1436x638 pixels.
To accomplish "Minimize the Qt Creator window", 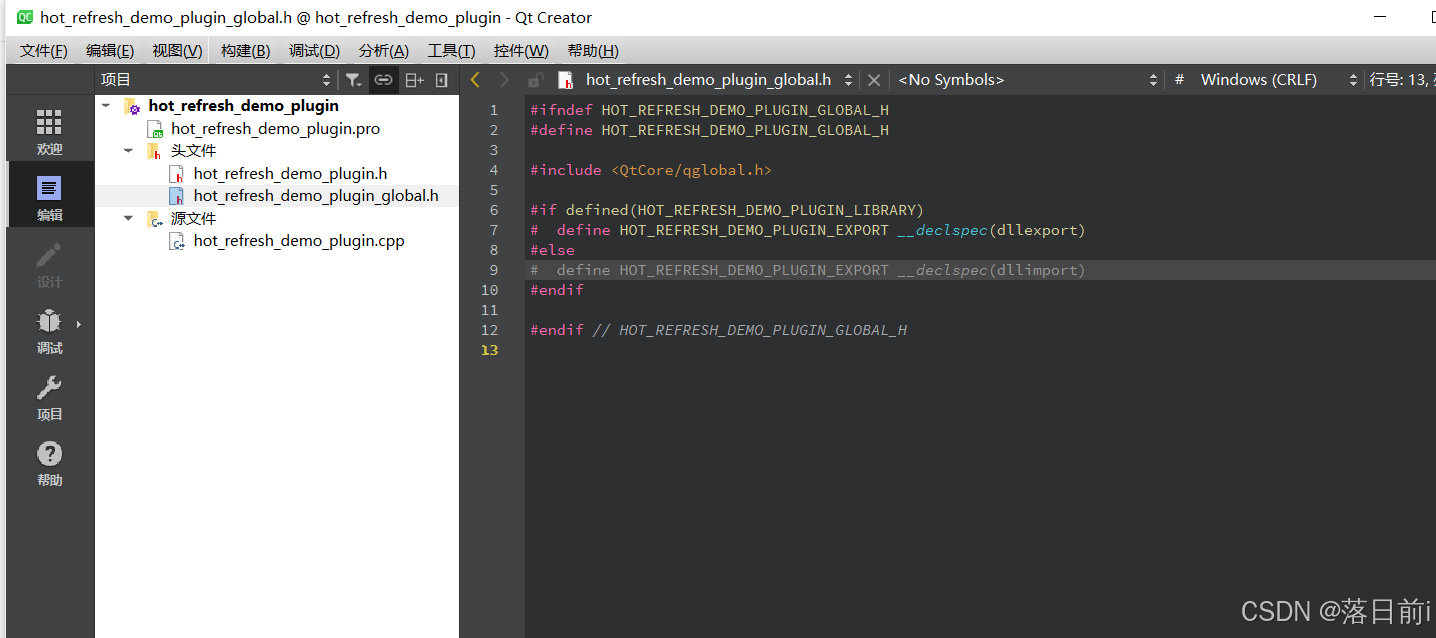I will [x=1380, y=17].
